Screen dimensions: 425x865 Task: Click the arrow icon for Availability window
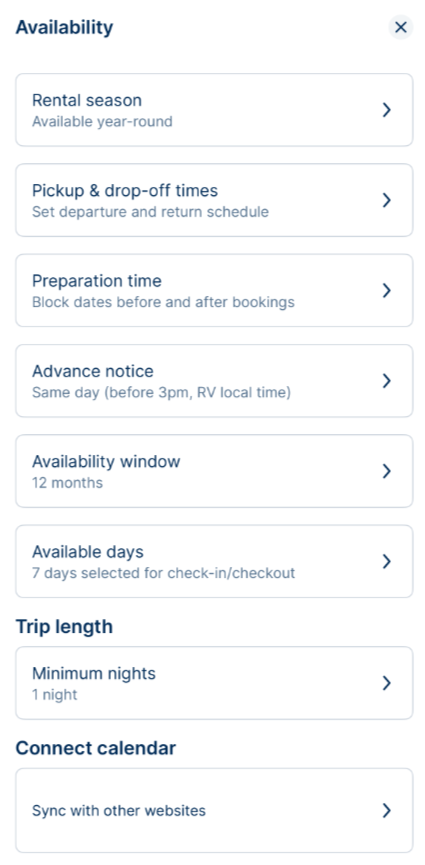(387, 471)
